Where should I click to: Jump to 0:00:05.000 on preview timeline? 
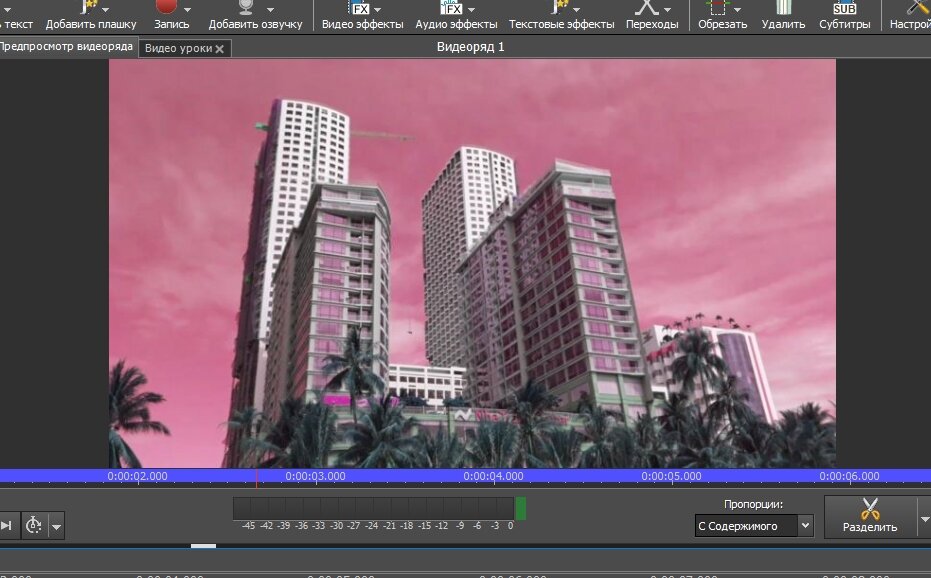[671, 476]
